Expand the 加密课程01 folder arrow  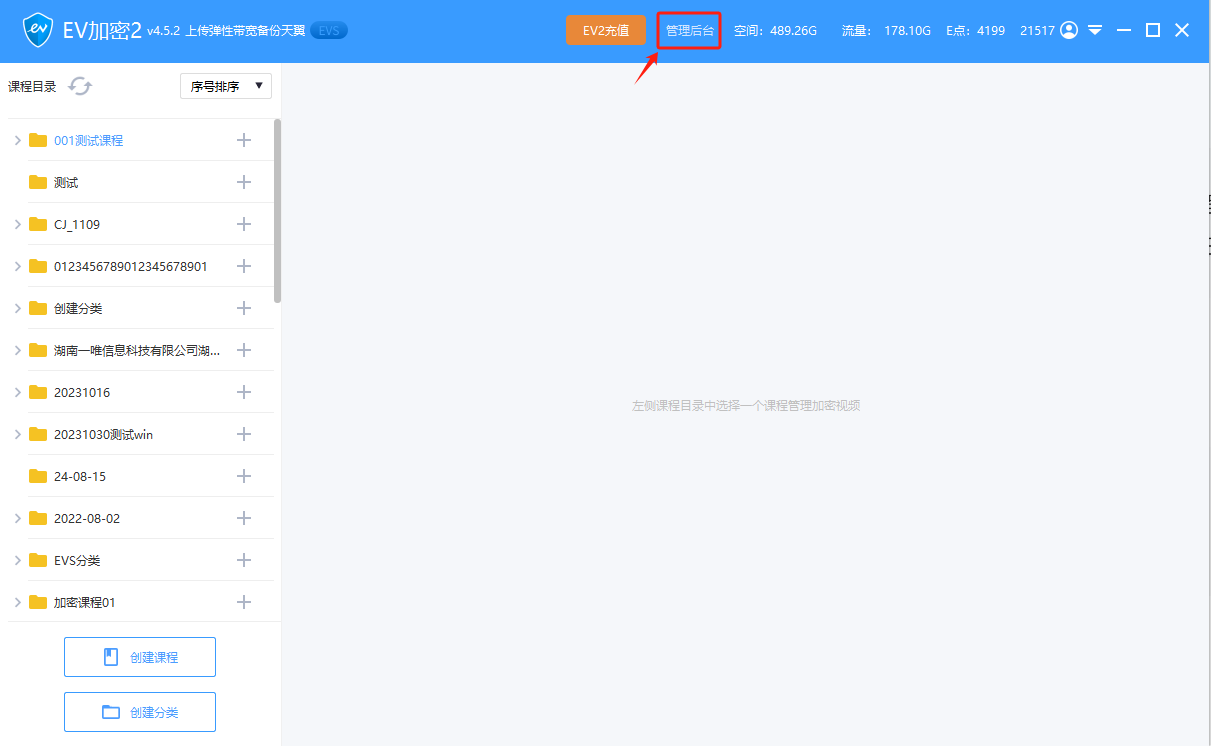(x=18, y=603)
